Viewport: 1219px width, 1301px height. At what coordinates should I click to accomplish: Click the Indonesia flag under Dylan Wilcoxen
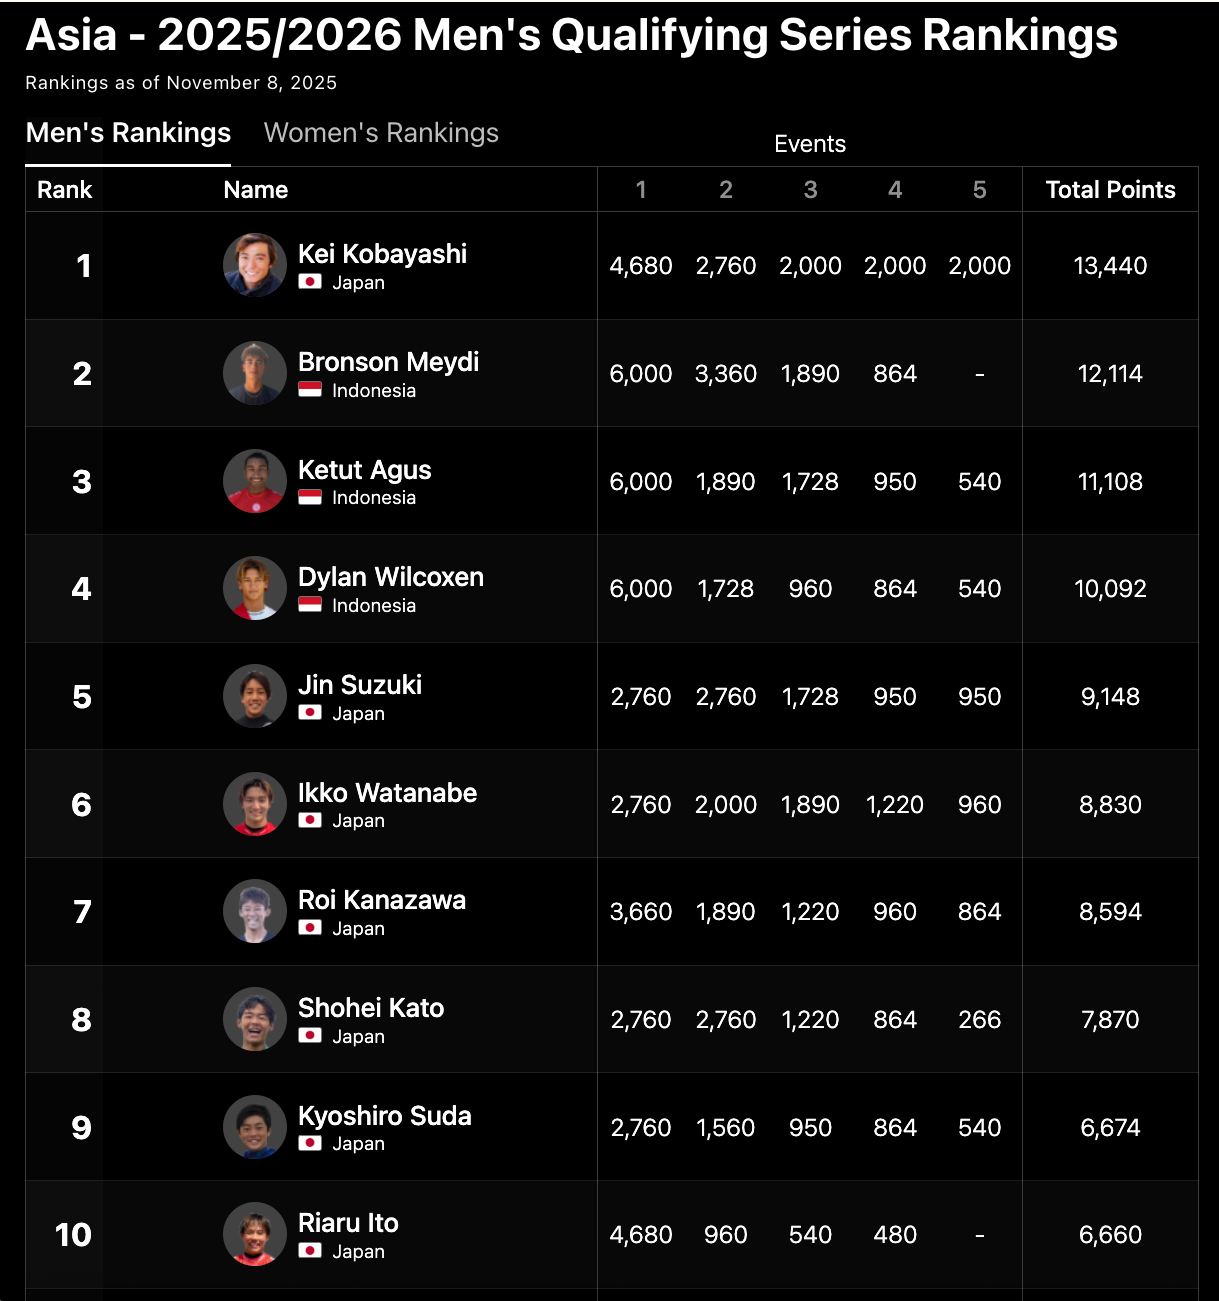[x=310, y=605]
